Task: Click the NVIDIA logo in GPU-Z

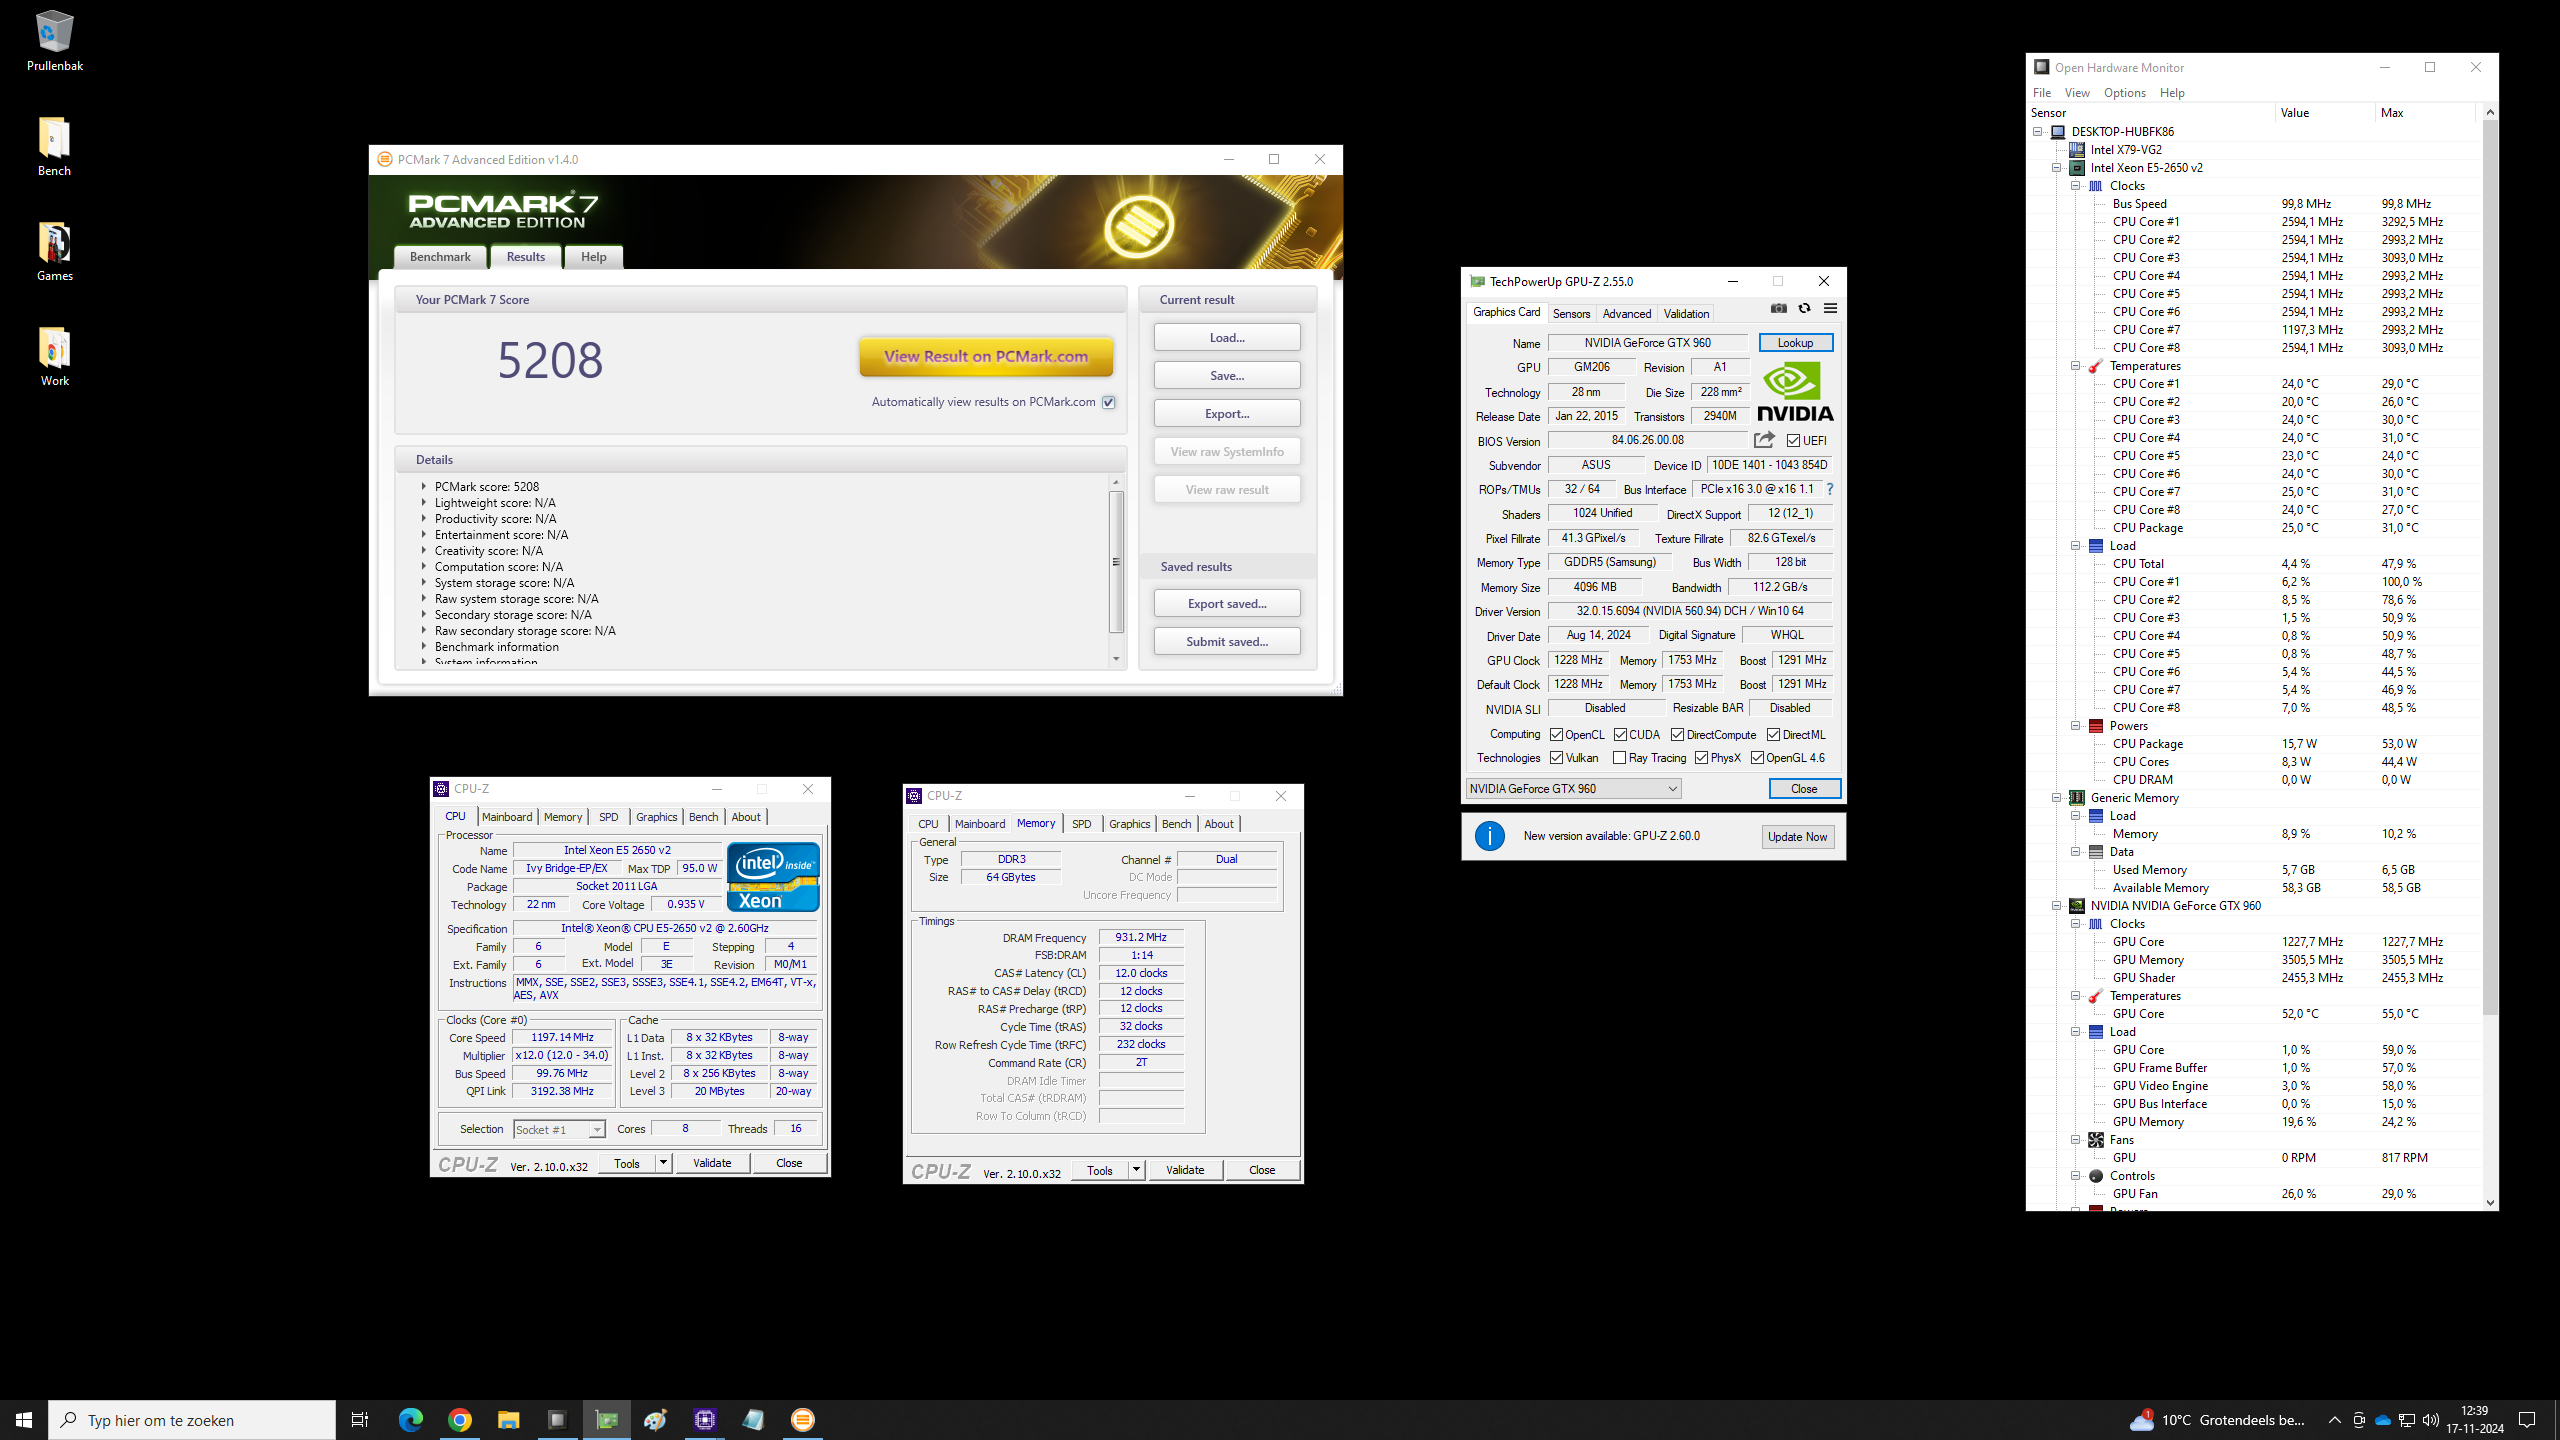Action: 1795,392
